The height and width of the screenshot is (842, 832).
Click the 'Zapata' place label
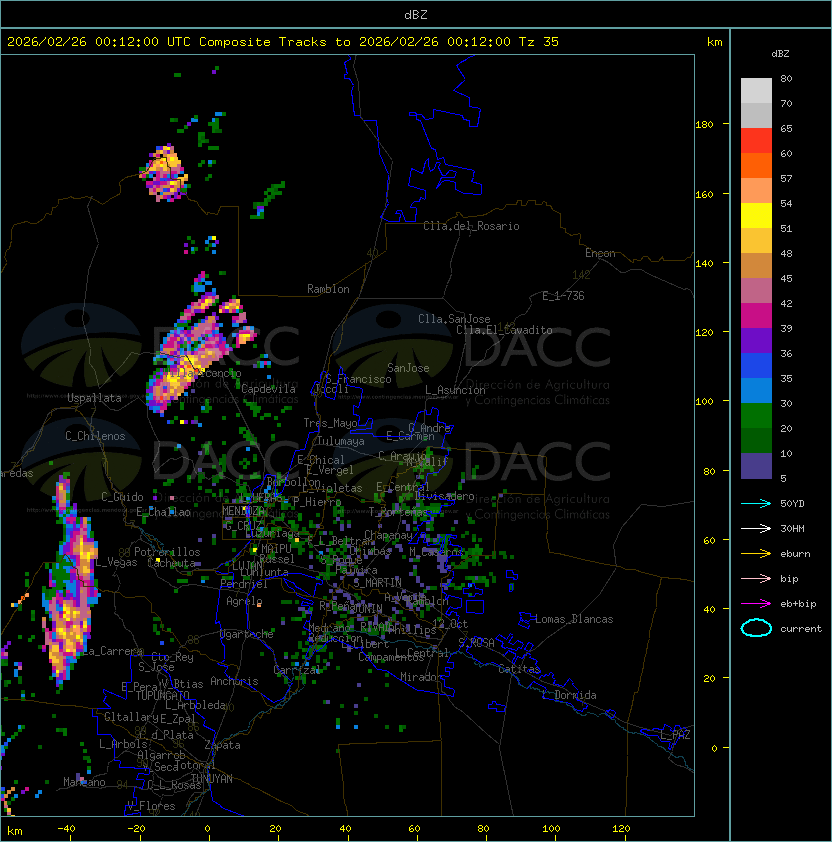click(222, 745)
